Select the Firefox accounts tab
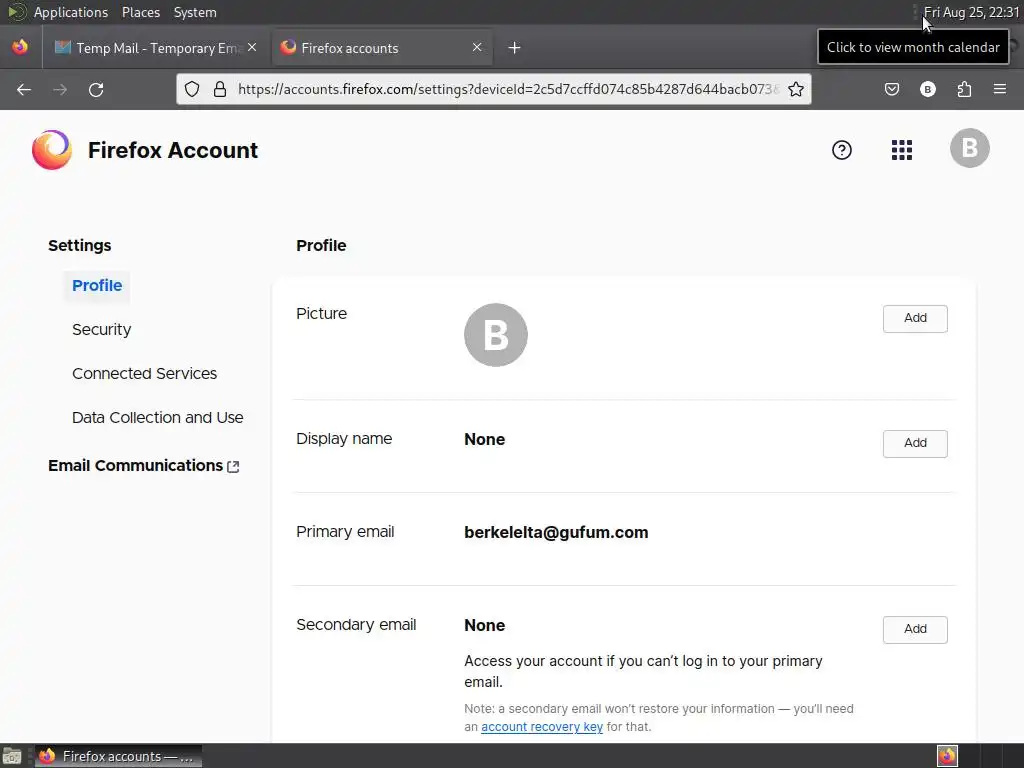Image resolution: width=1024 pixels, height=768 pixels. tap(381, 48)
